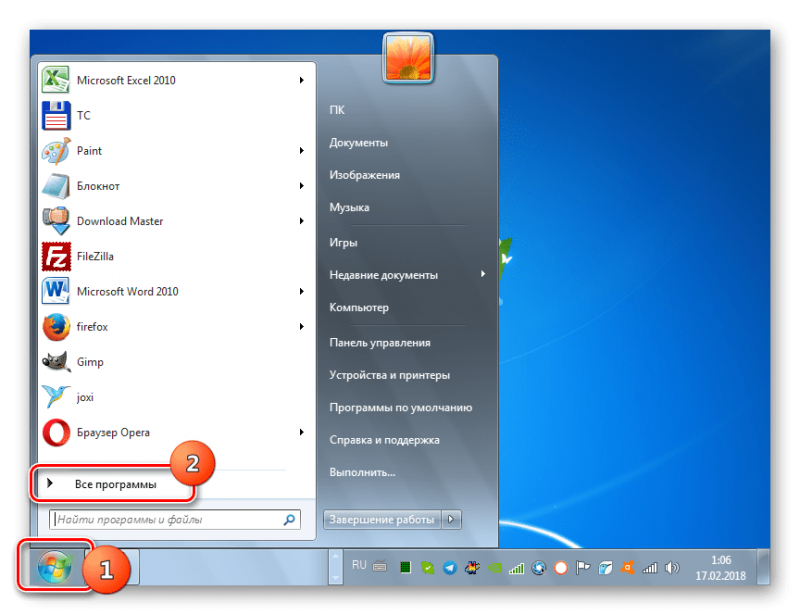Open Telegram tray icon
This screenshot has height=615, width=800.
point(449,568)
